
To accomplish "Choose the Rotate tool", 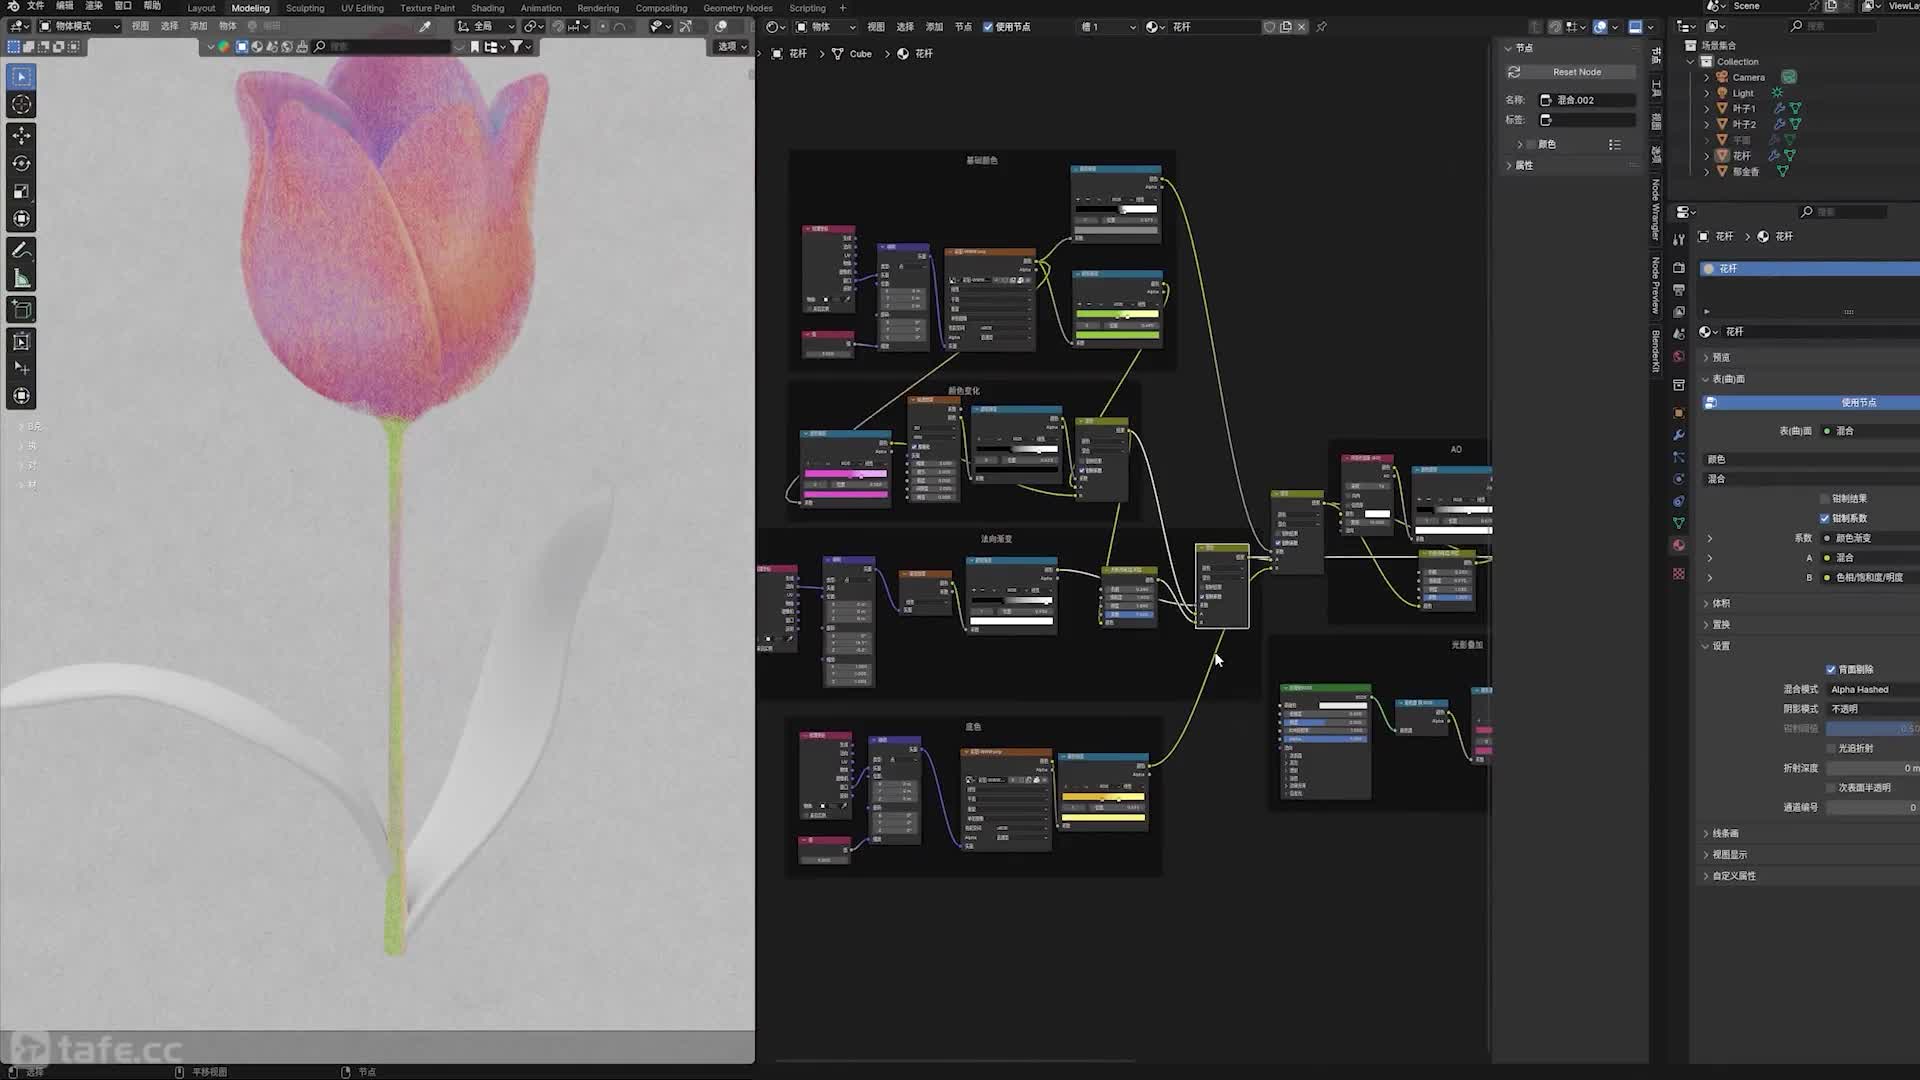I will pos(21,163).
